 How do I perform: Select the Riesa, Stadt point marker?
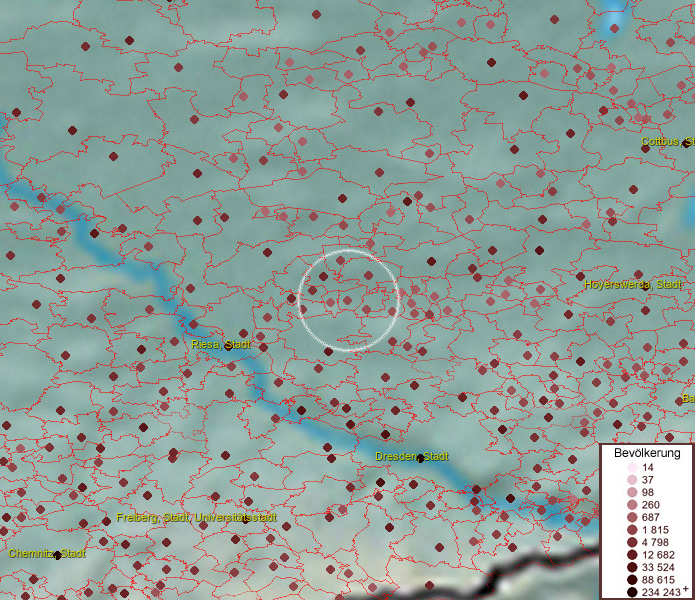click(228, 347)
